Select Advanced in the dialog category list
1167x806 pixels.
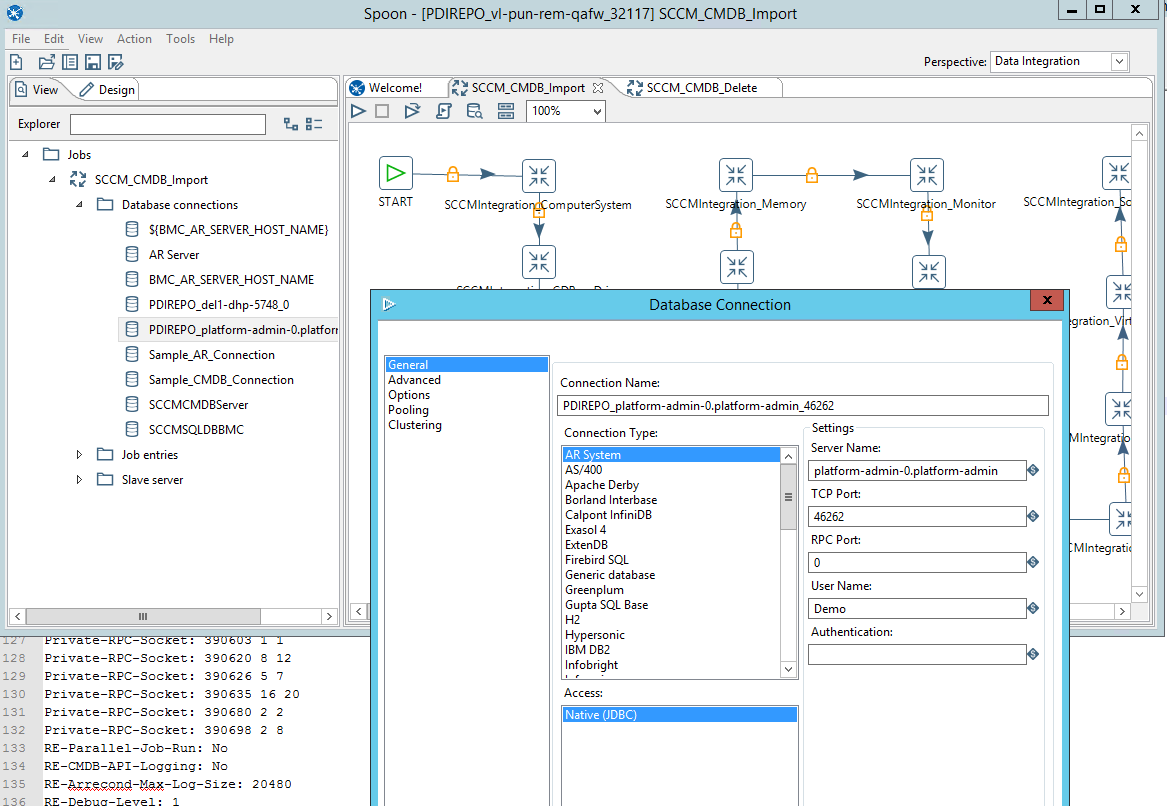pos(414,380)
